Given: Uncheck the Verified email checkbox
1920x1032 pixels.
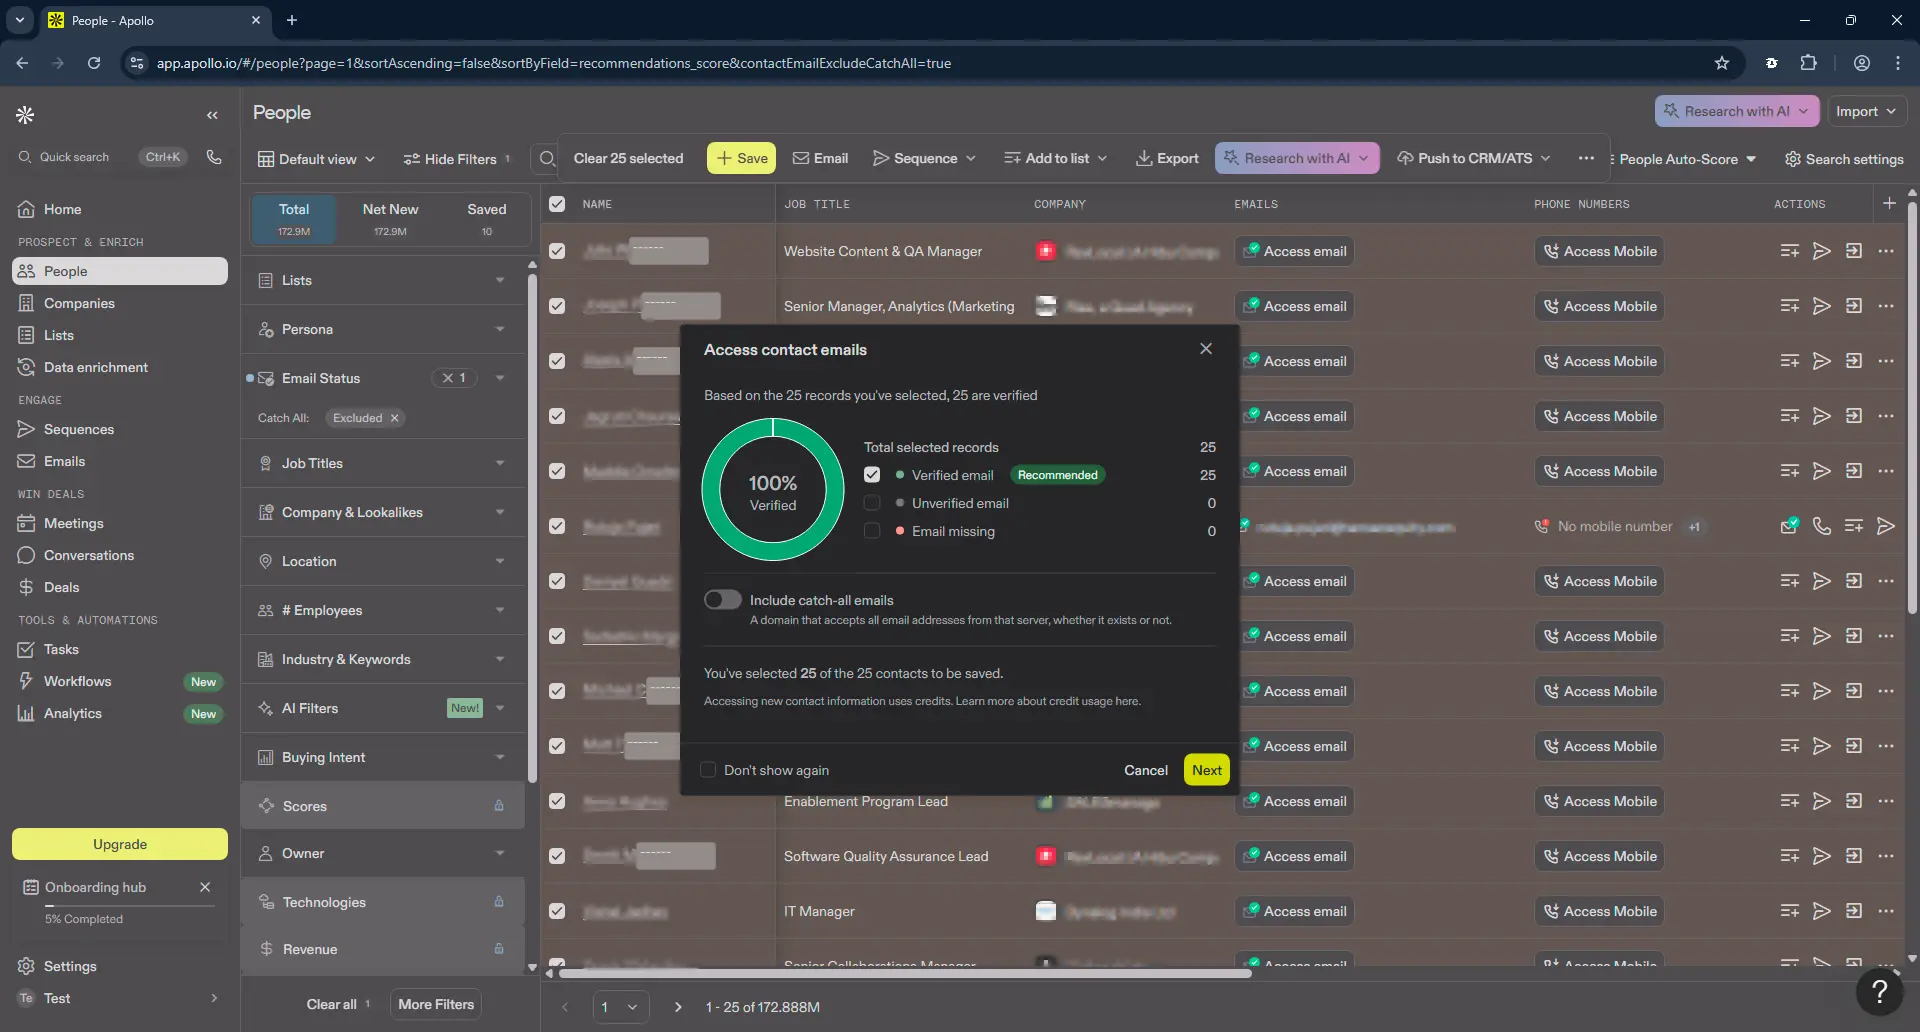Looking at the screenshot, I should [x=872, y=475].
